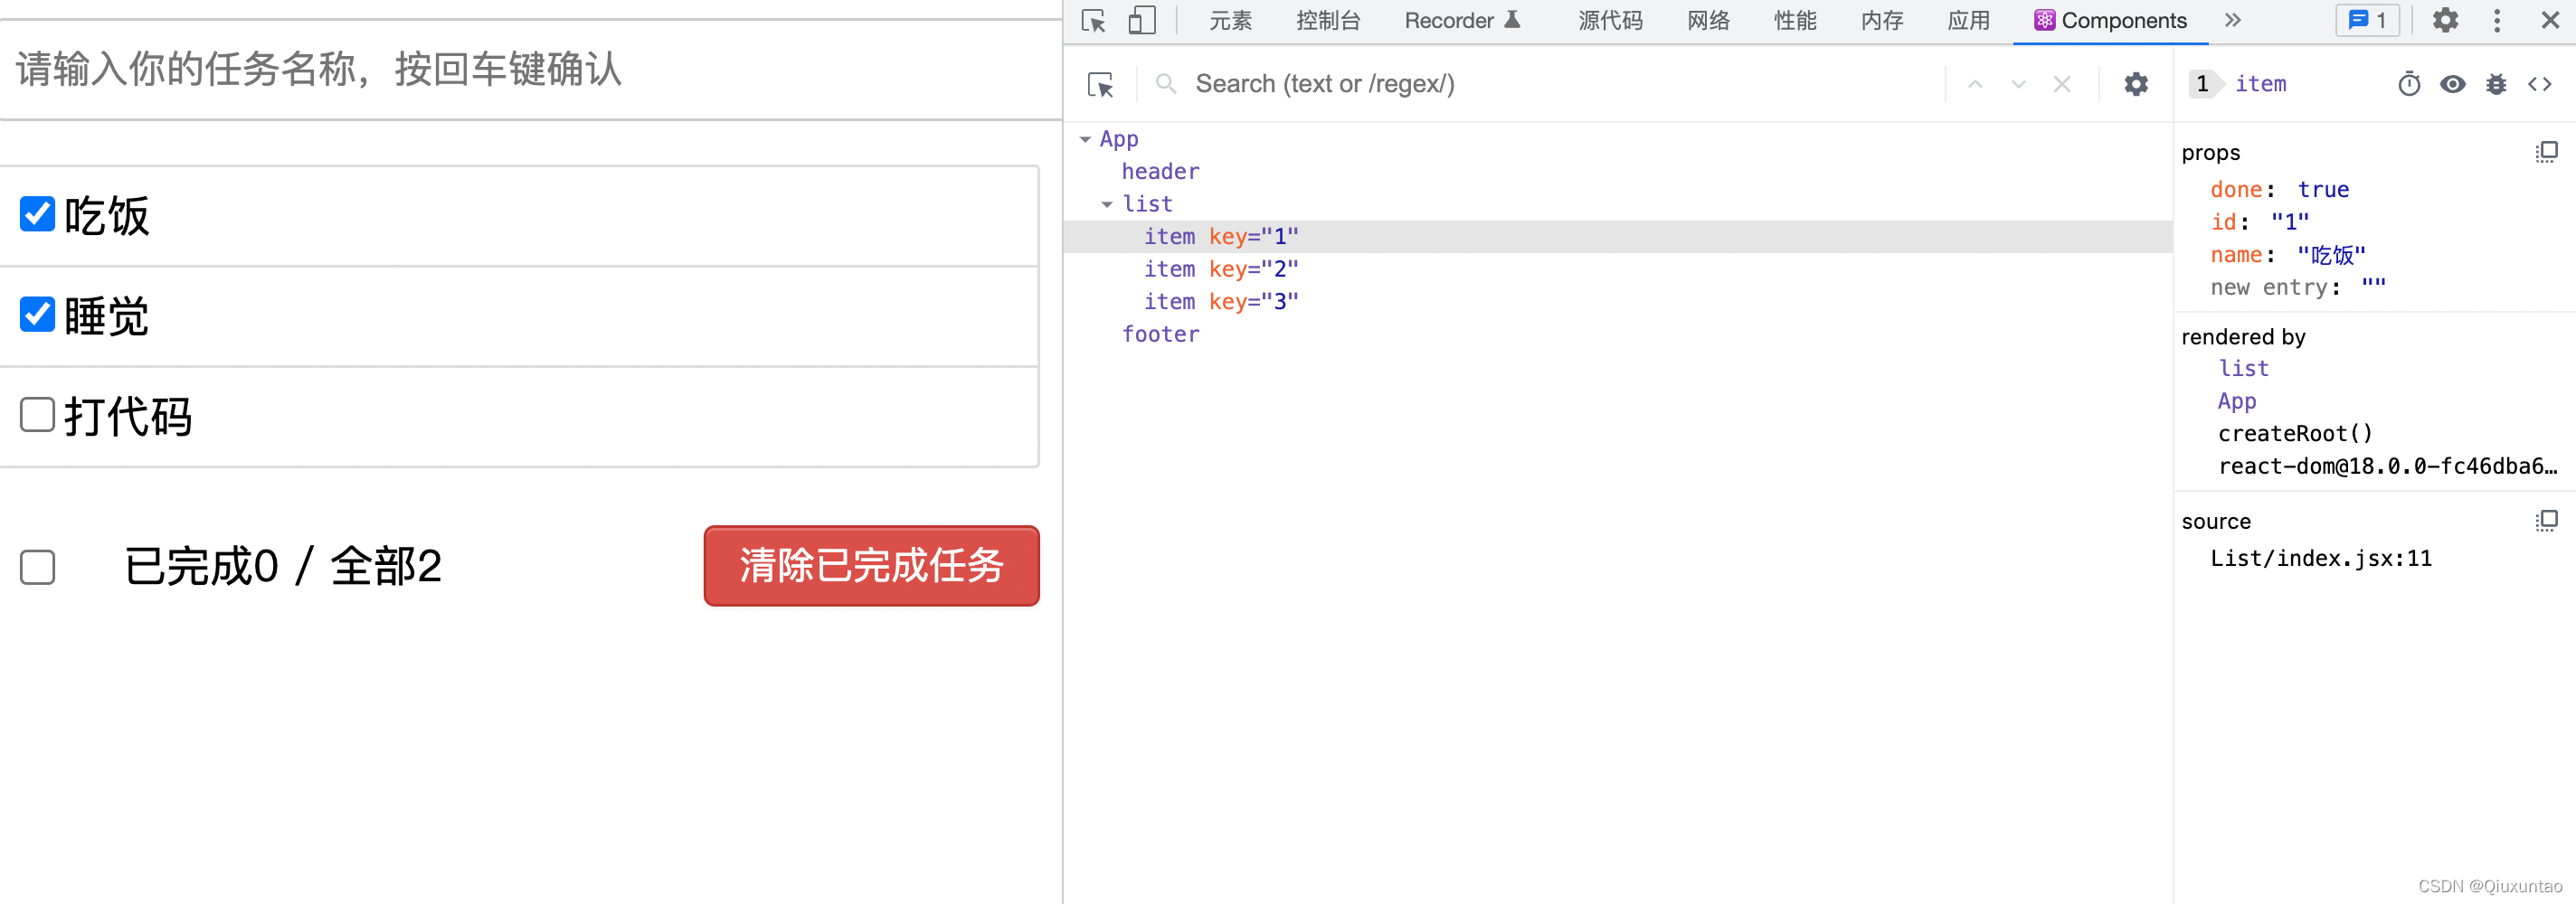This screenshot has width=2576, height=904.
Task: Toggle the done prop value true
Action: (2323, 190)
